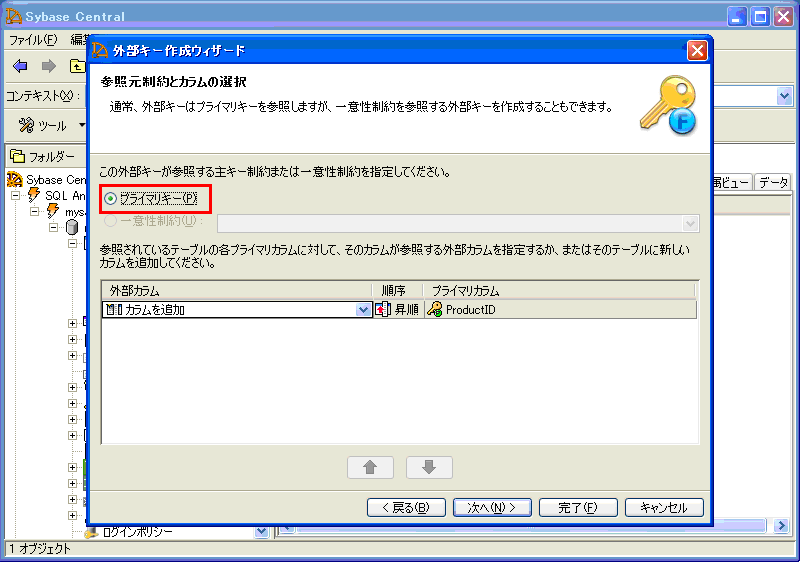Viewport: 800px width, 562px height.
Task: Click the 外部カラム column header
Action: pos(238,290)
